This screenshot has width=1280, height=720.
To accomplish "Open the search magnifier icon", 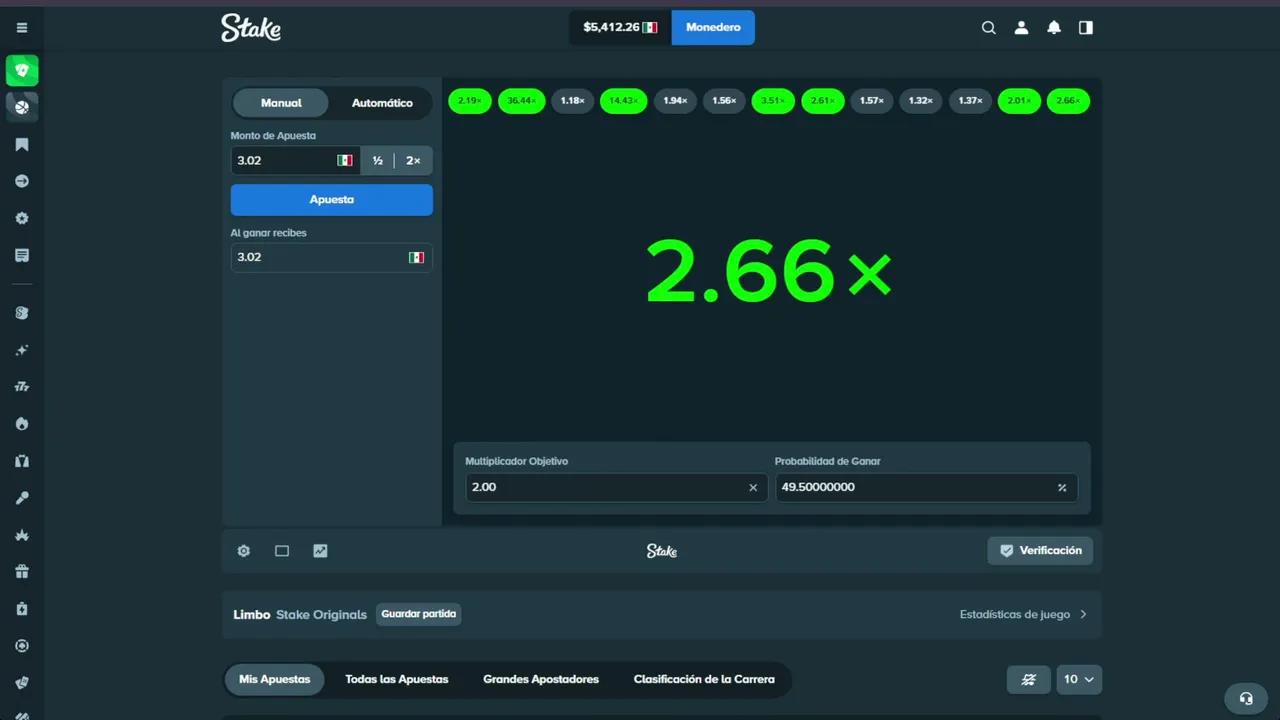I will (989, 28).
